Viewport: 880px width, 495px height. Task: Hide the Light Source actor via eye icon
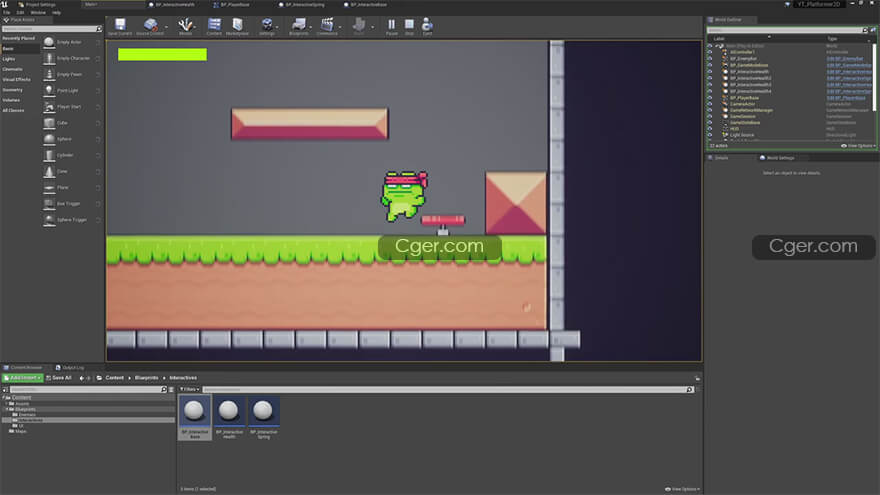(710, 134)
